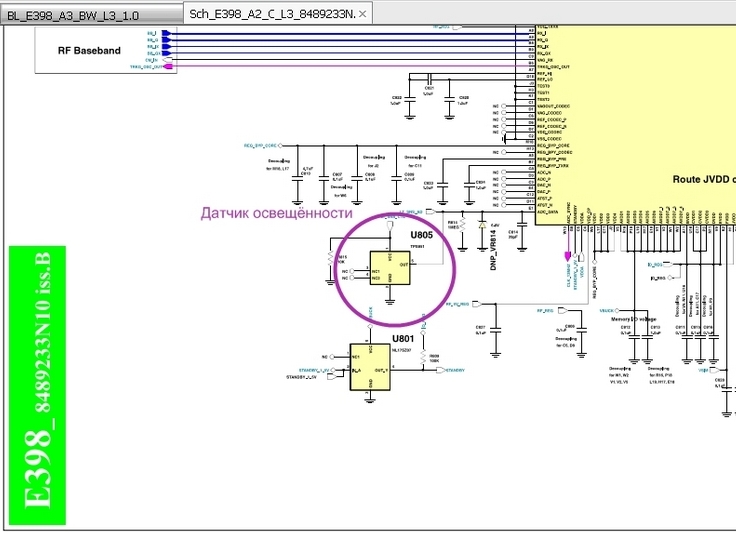Select the U805 component label
The width and height of the screenshot is (736, 533).
coord(422,235)
